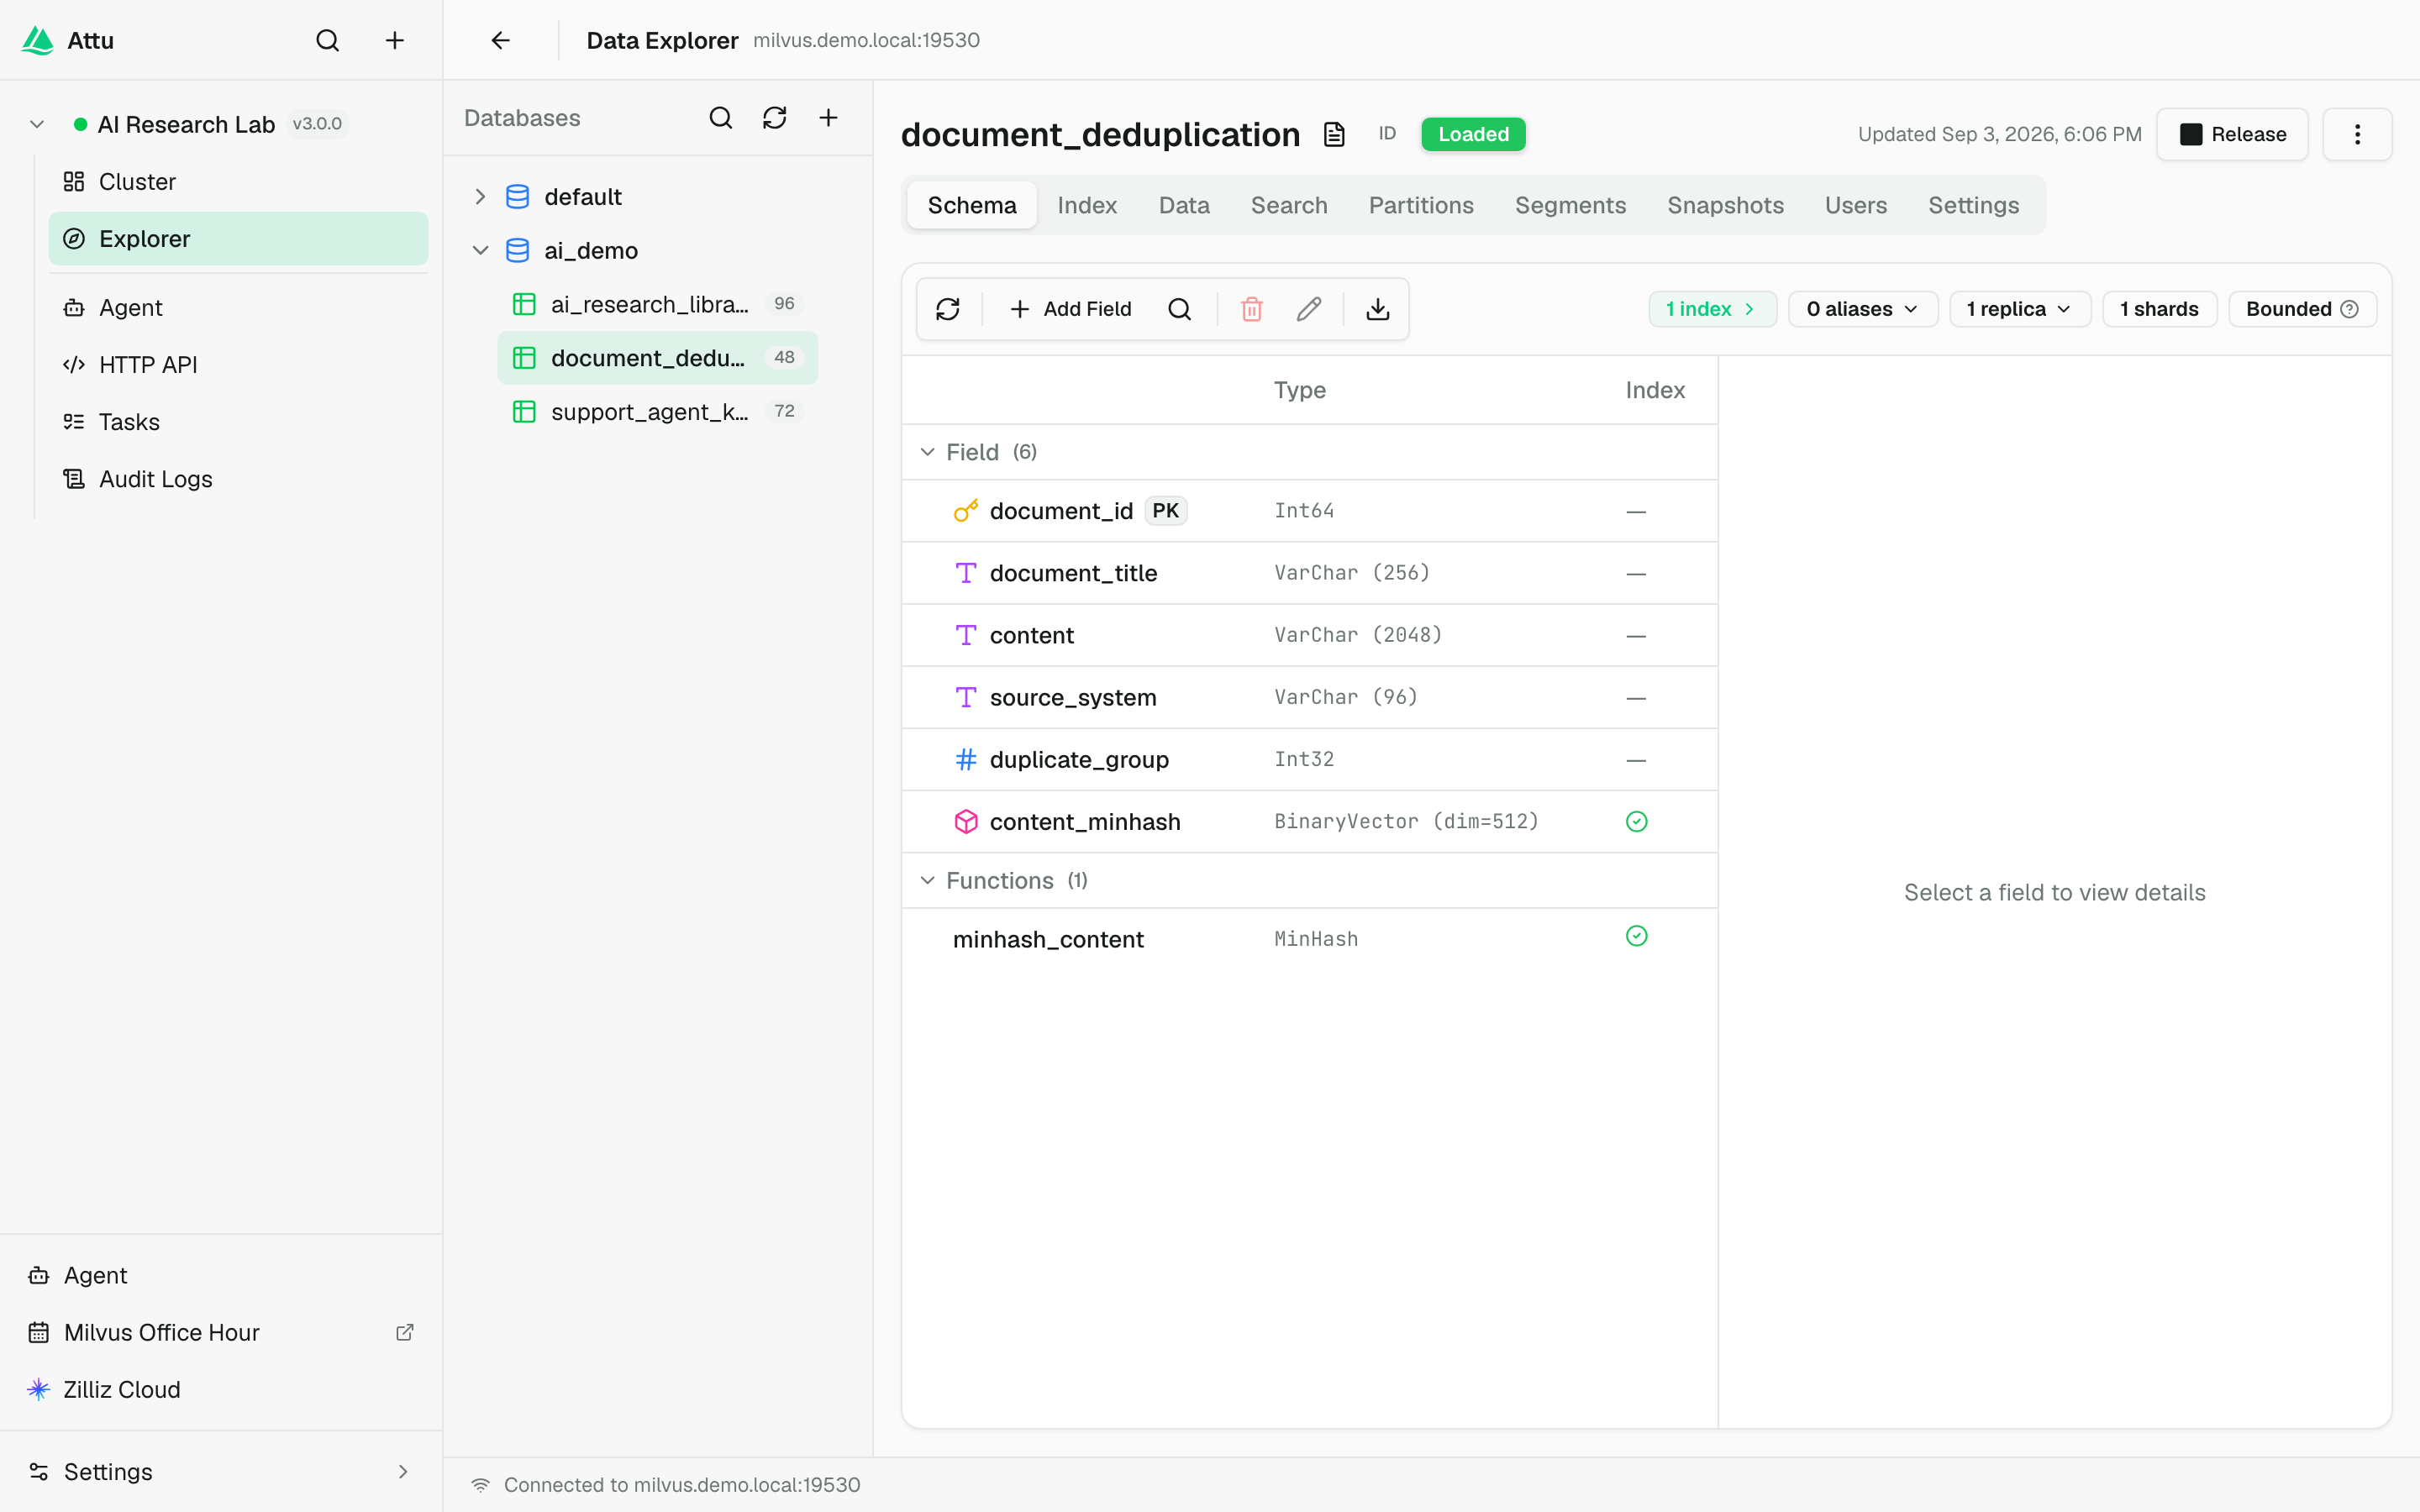Viewport: 2420px width, 1512px height.
Task: Refresh the schema with toolbar refresh icon
Action: pyautogui.click(x=948, y=309)
